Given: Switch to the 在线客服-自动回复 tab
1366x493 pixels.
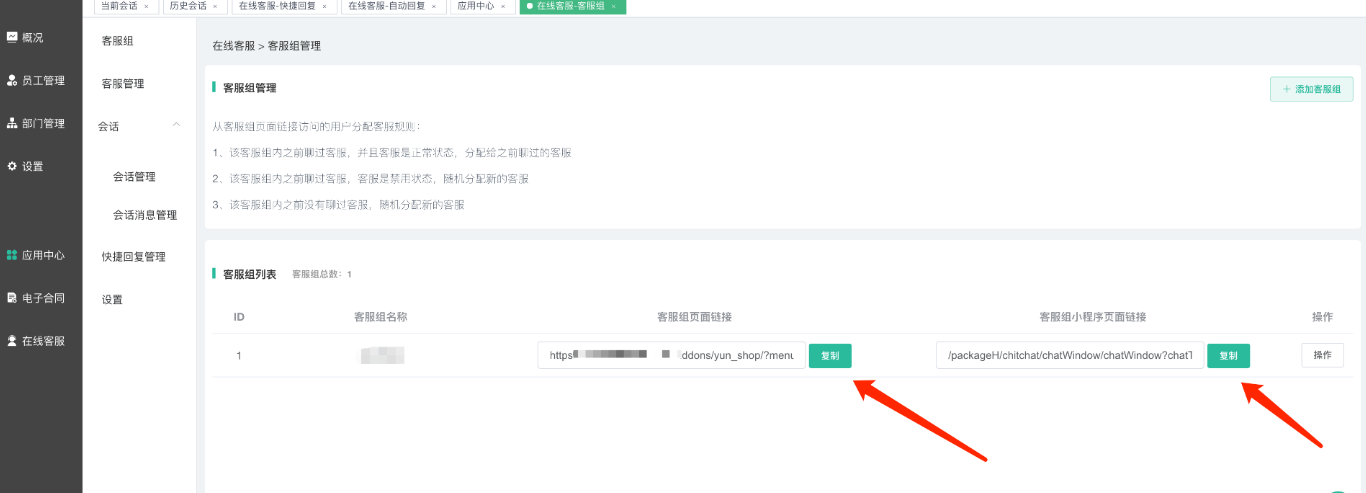Looking at the screenshot, I should click(386, 6).
